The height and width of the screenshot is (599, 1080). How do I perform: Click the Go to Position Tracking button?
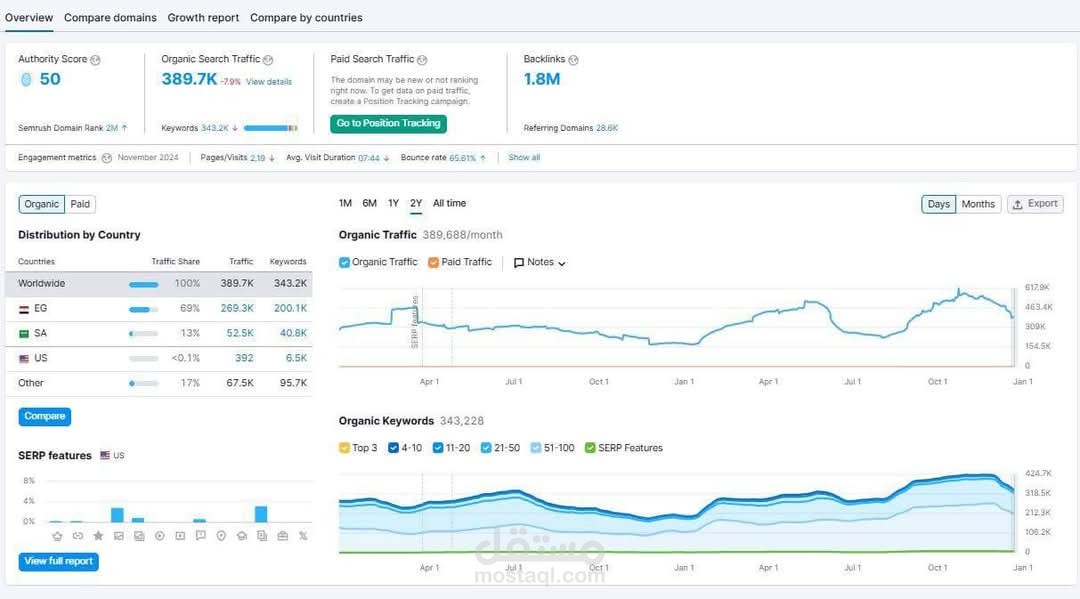(388, 124)
